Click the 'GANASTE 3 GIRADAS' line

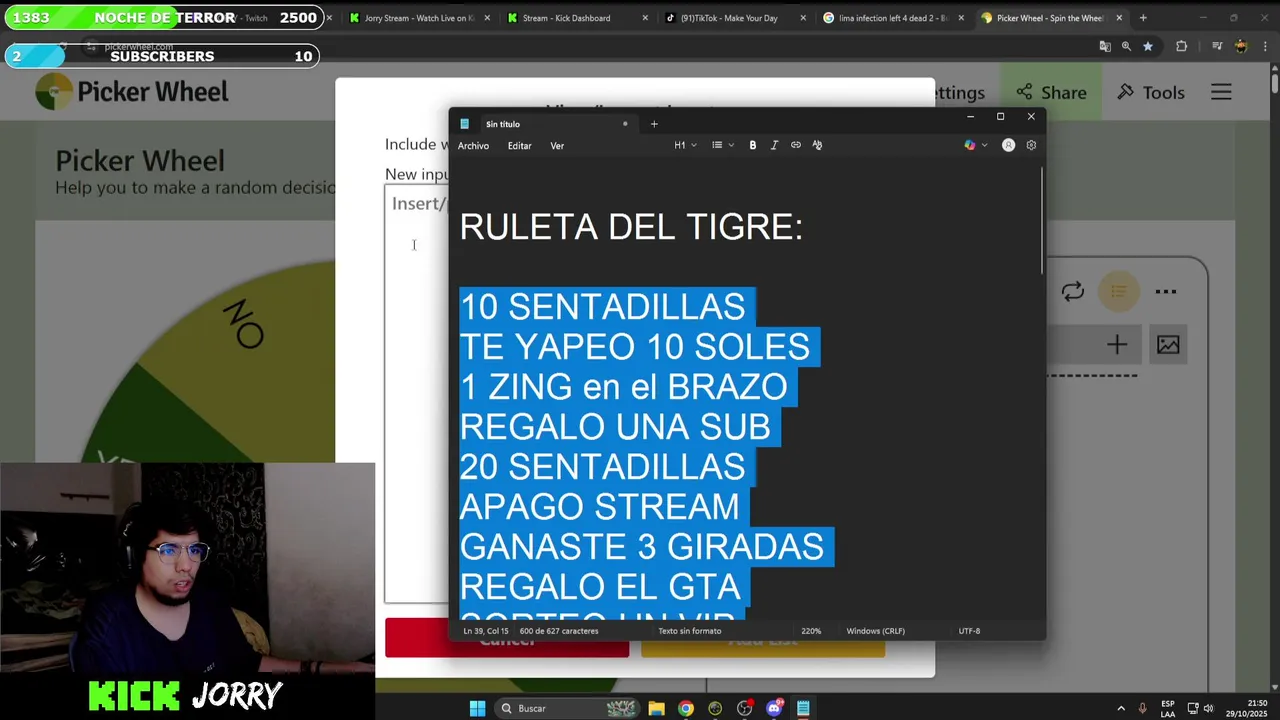pyautogui.click(x=641, y=547)
